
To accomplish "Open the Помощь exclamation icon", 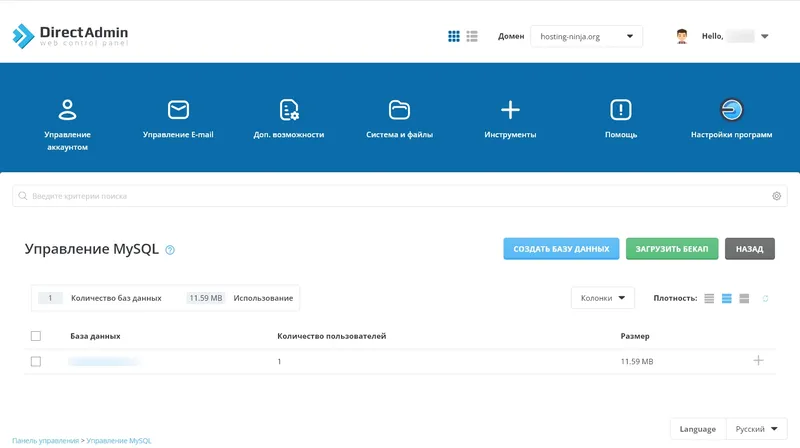I will coord(621,110).
